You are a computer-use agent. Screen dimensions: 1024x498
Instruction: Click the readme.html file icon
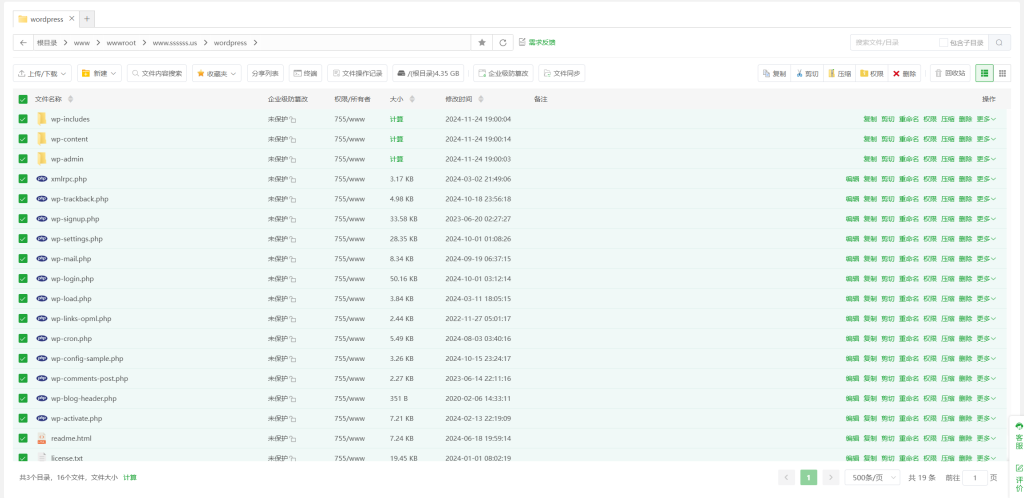point(42,438)
